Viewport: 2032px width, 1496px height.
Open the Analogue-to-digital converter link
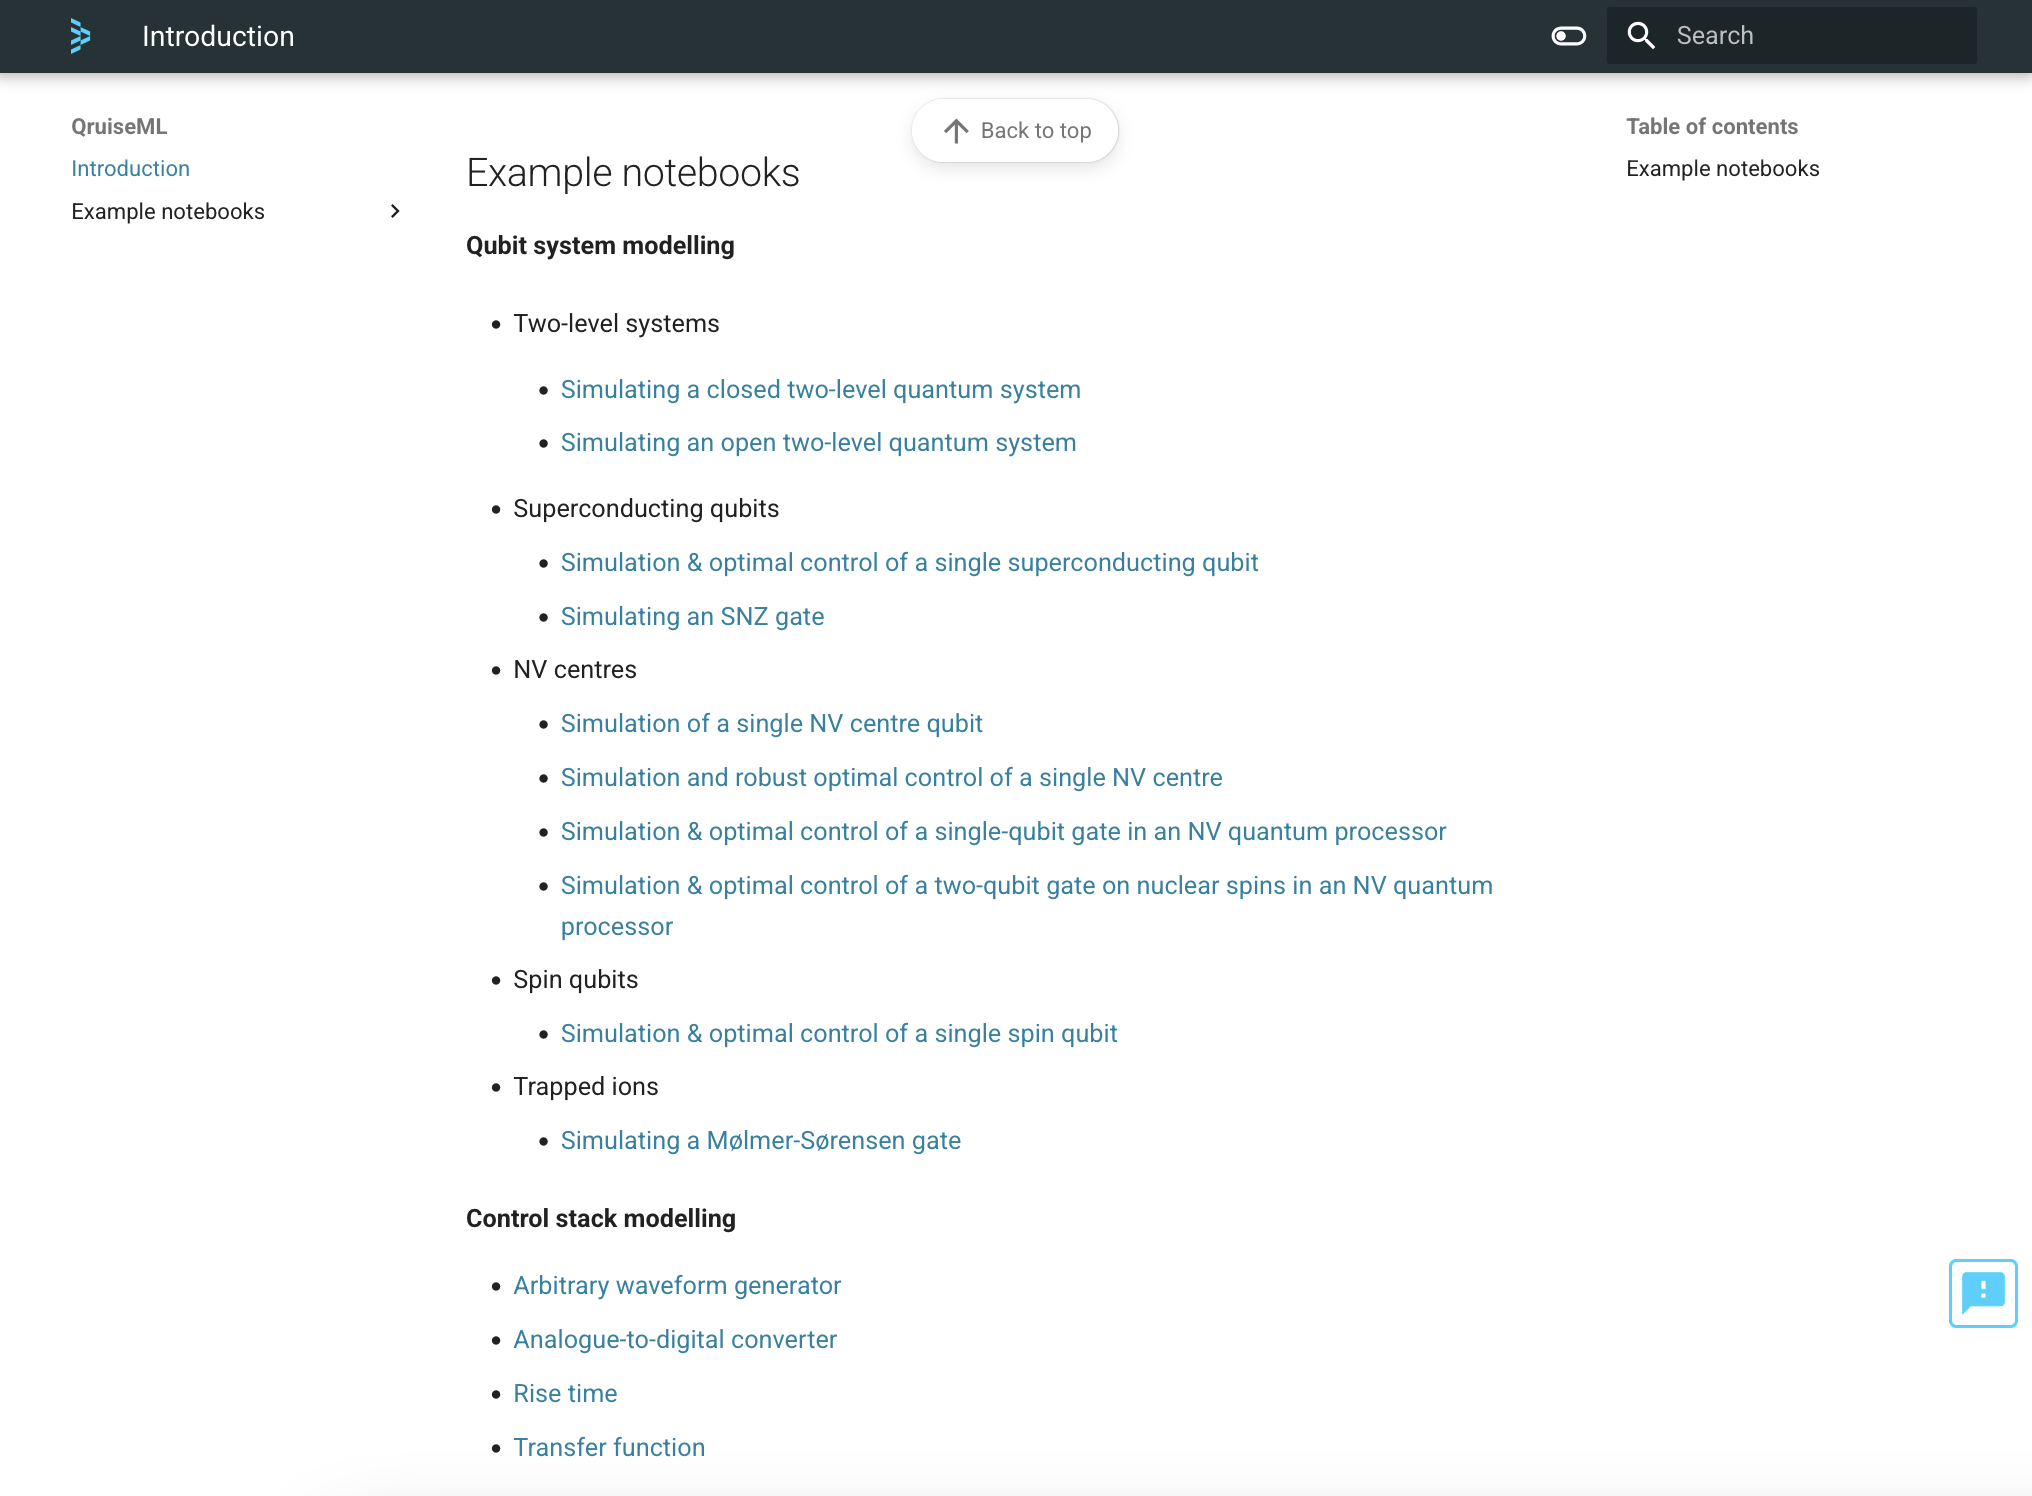pos(675,1339)
